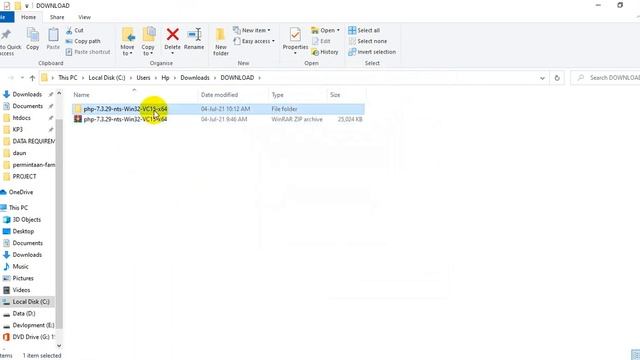Open the Move to command

(127, 41)
